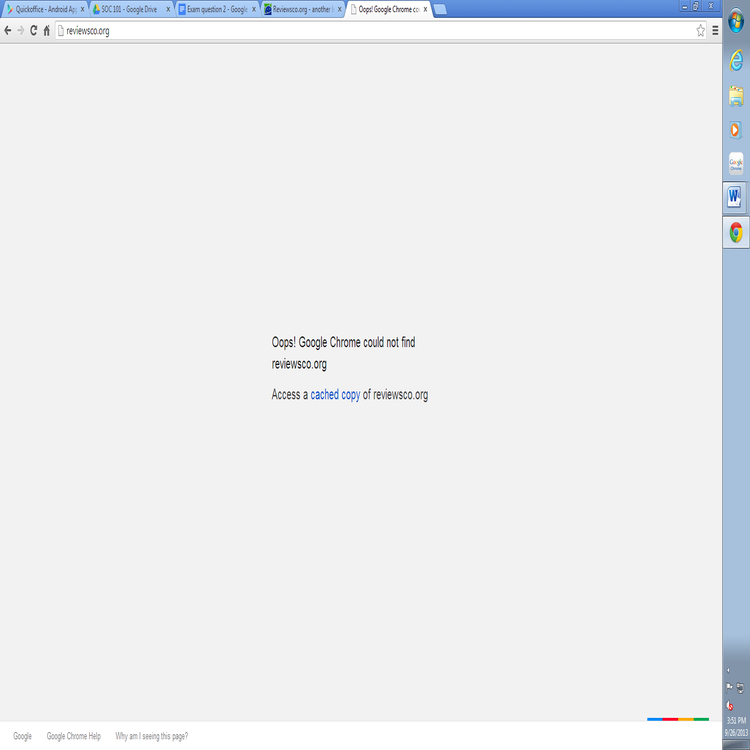The height and width of the screenshot is (750, 750).
Task: Show hidden system tray icons
Action: (728, 671)
